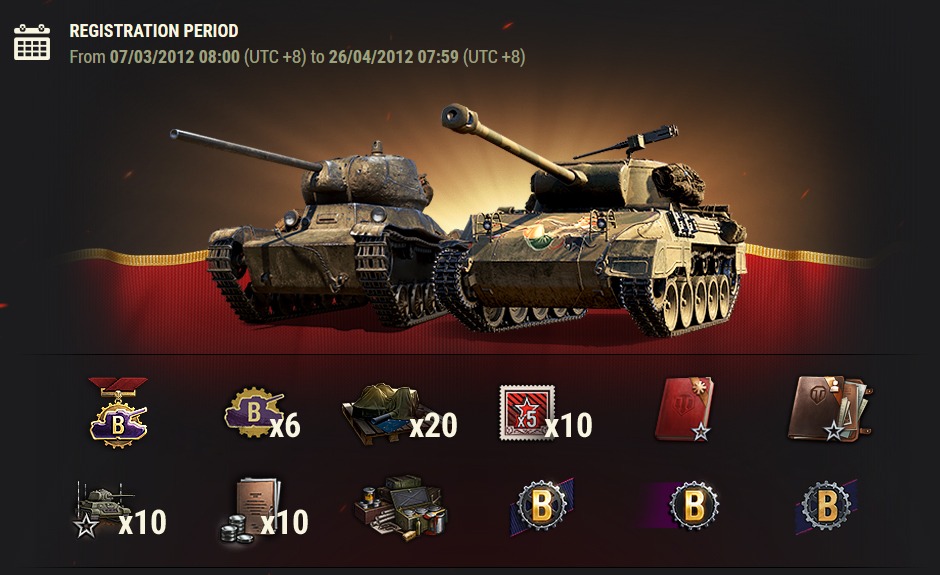Click the x20 quantity label
Screen dimensions: 940x575
point(433,425)
